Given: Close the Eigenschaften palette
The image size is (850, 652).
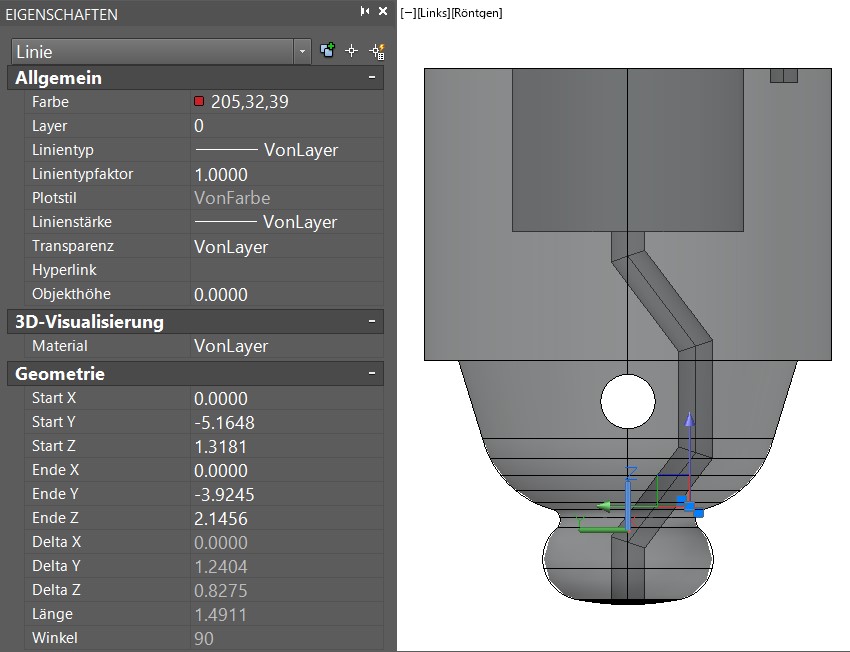Looking at the screenshot, I should (x=383, y=11).
